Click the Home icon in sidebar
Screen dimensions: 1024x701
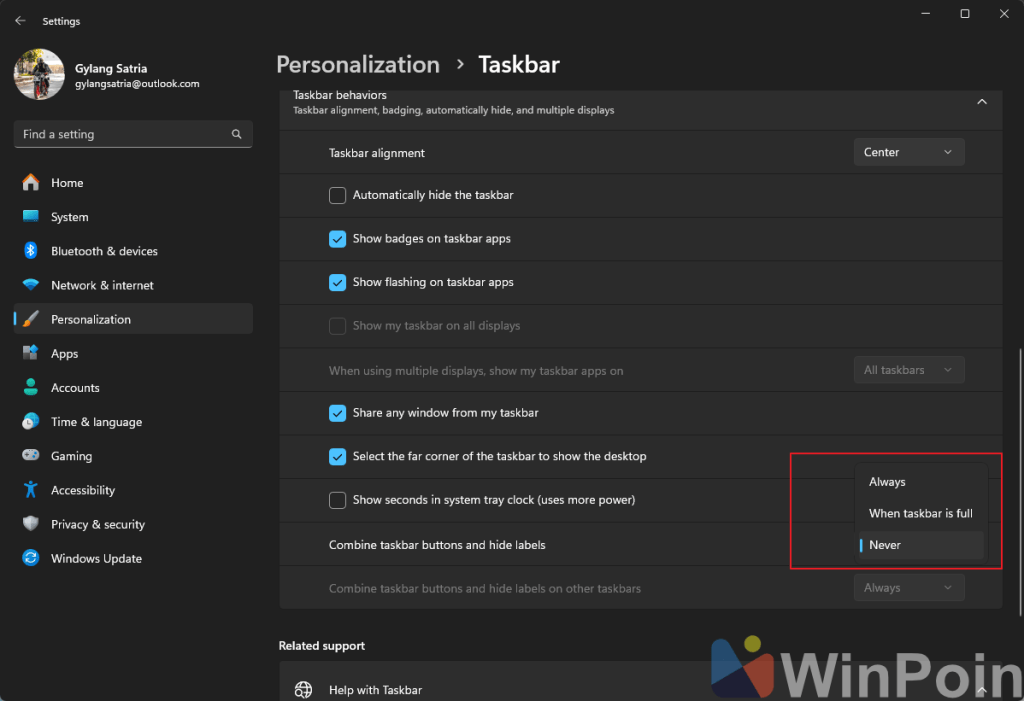coord(31,183)
